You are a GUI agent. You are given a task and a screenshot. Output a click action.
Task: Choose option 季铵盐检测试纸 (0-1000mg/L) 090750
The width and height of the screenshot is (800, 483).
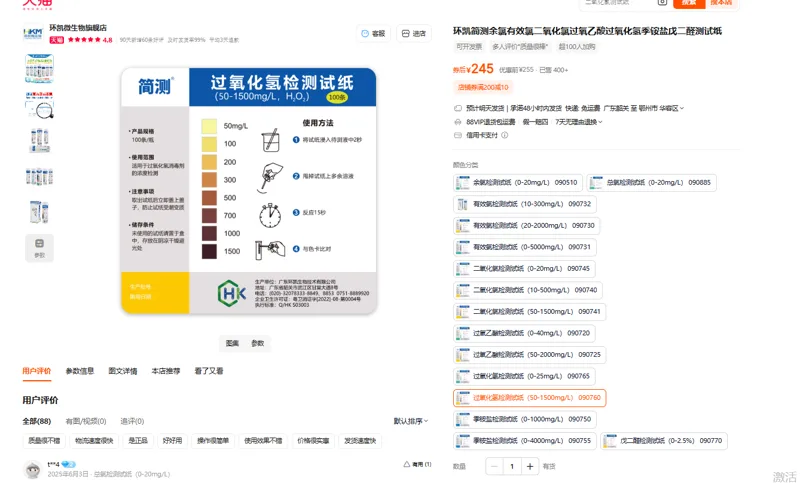tap(524, 419)
